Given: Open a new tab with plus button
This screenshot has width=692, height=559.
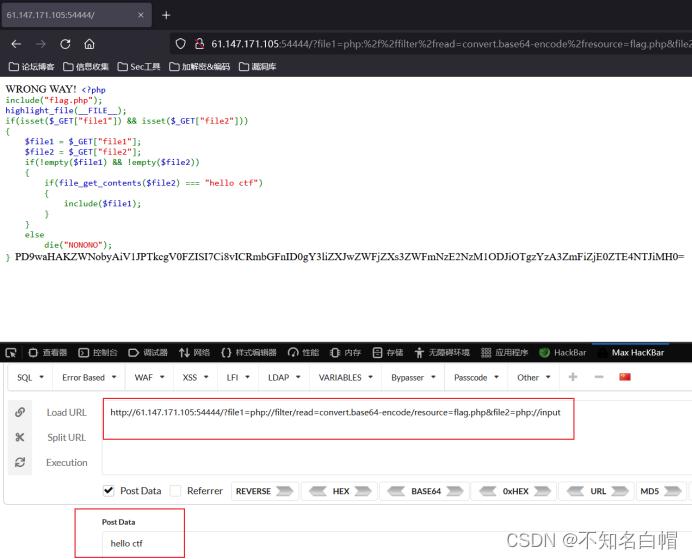Looking at the screenshot, I should [166, 15].
